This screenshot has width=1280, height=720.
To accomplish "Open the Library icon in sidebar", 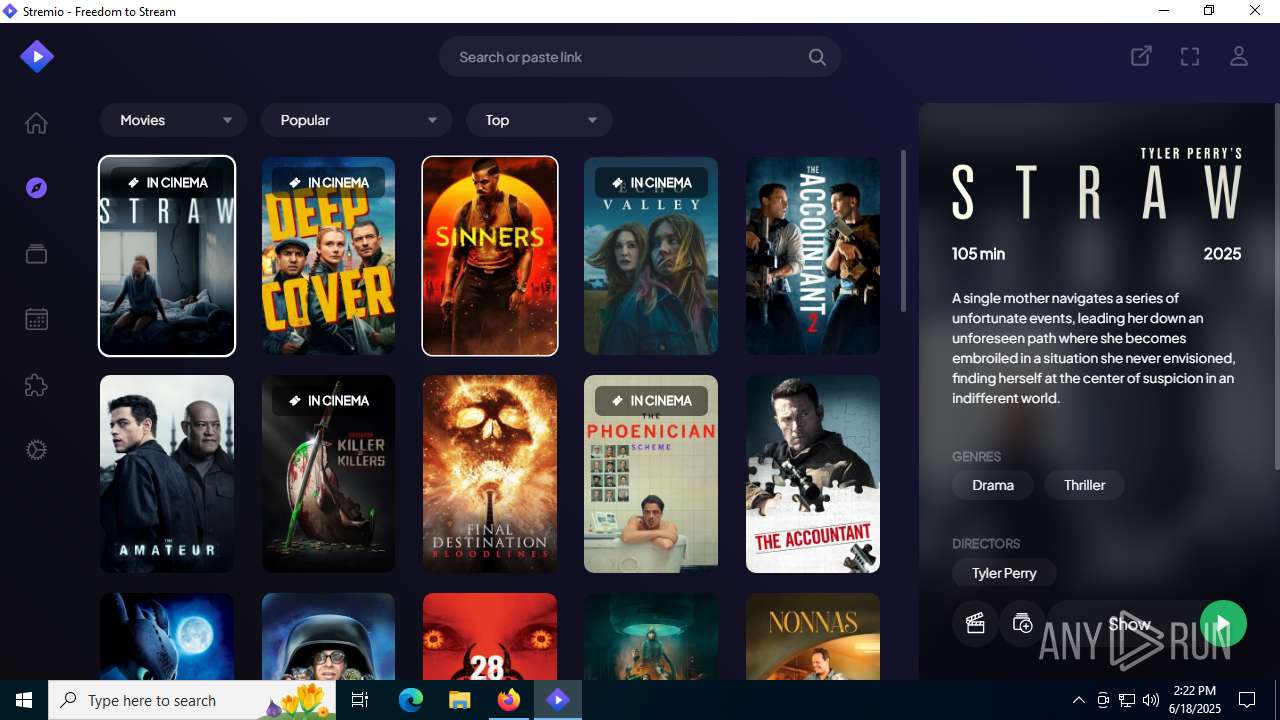I will pos(36,254).
